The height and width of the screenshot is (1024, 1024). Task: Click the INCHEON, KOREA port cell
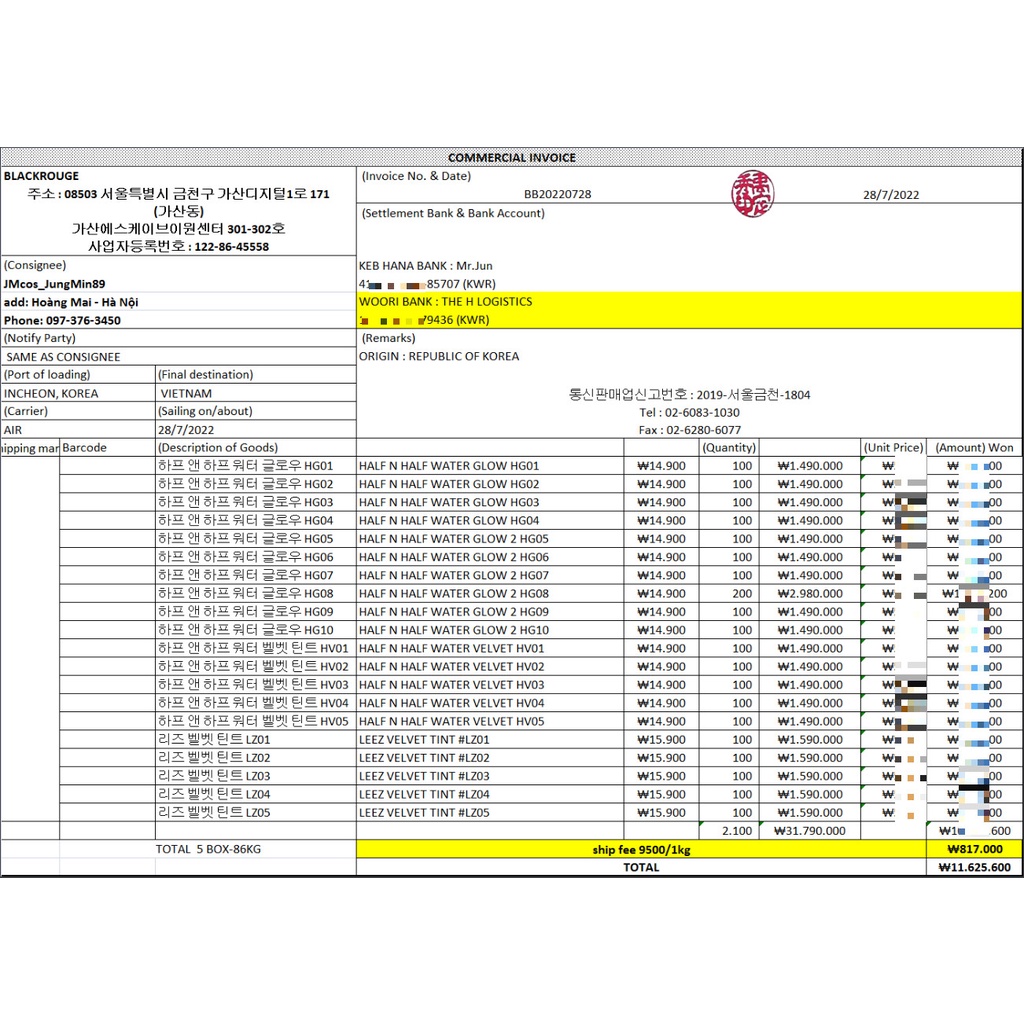tap(51, 394)
